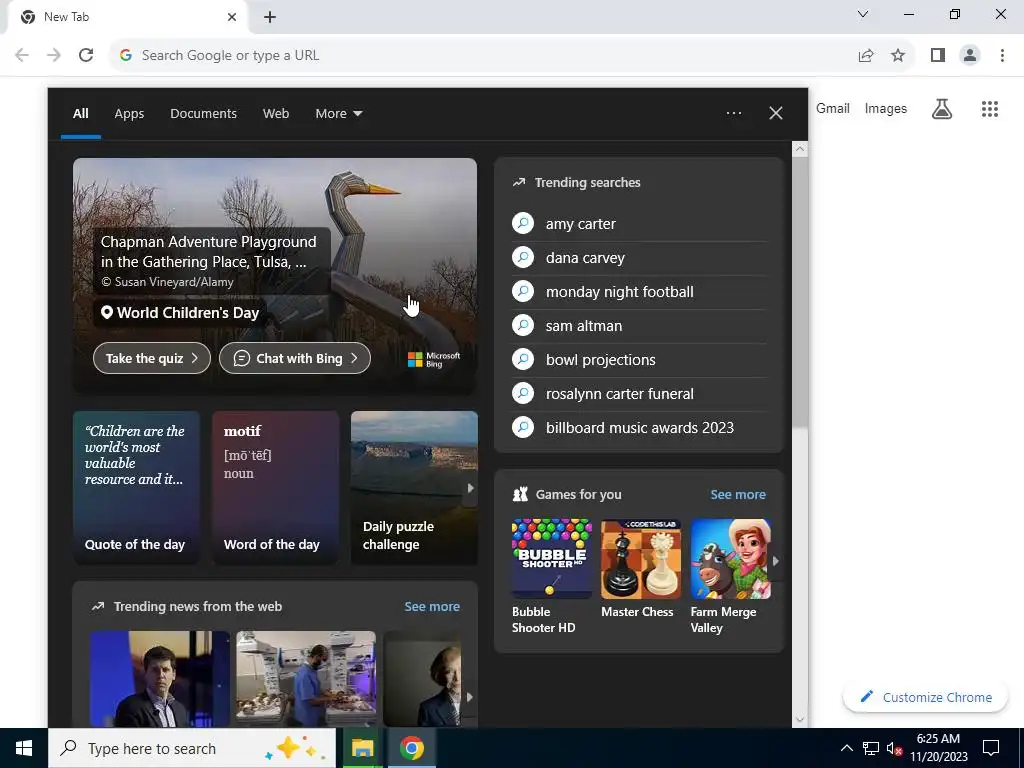Open Chrome's three-dot menu

1002,55
